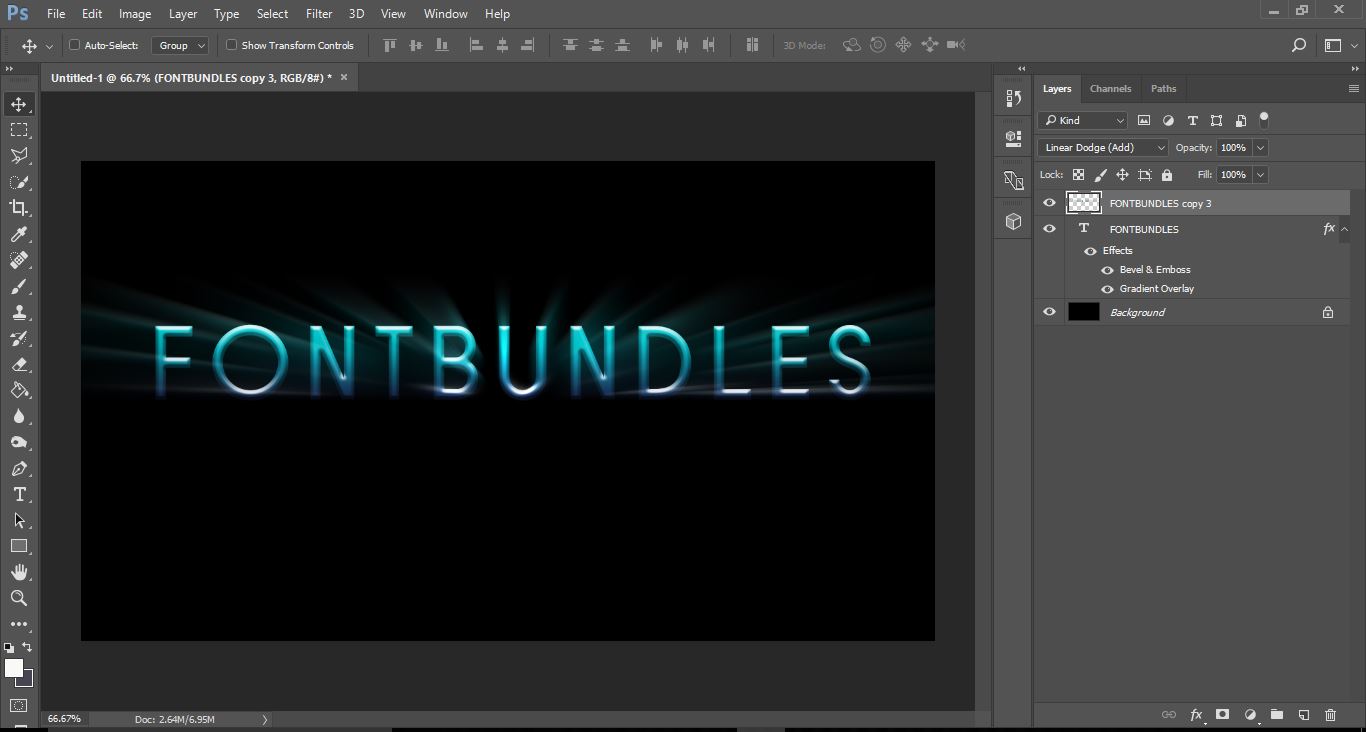The width and height of the screenshot is (1366, 732).
Task: Toggle layer filtering on or off
Action: coord(1264,120)
